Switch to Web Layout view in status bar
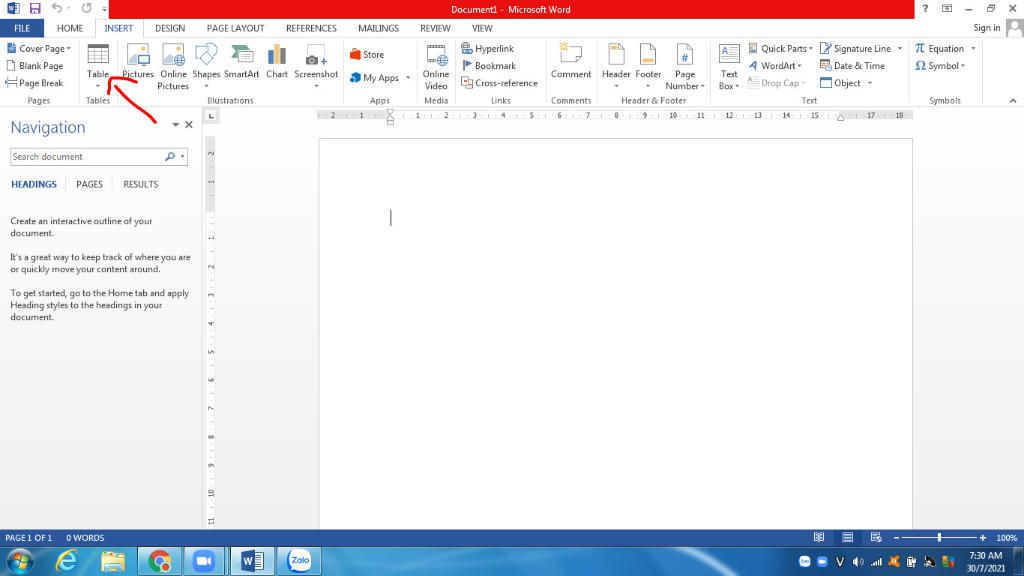This screenshot has height=576, width=1024. pyautogui.click(x=875, y=538)
